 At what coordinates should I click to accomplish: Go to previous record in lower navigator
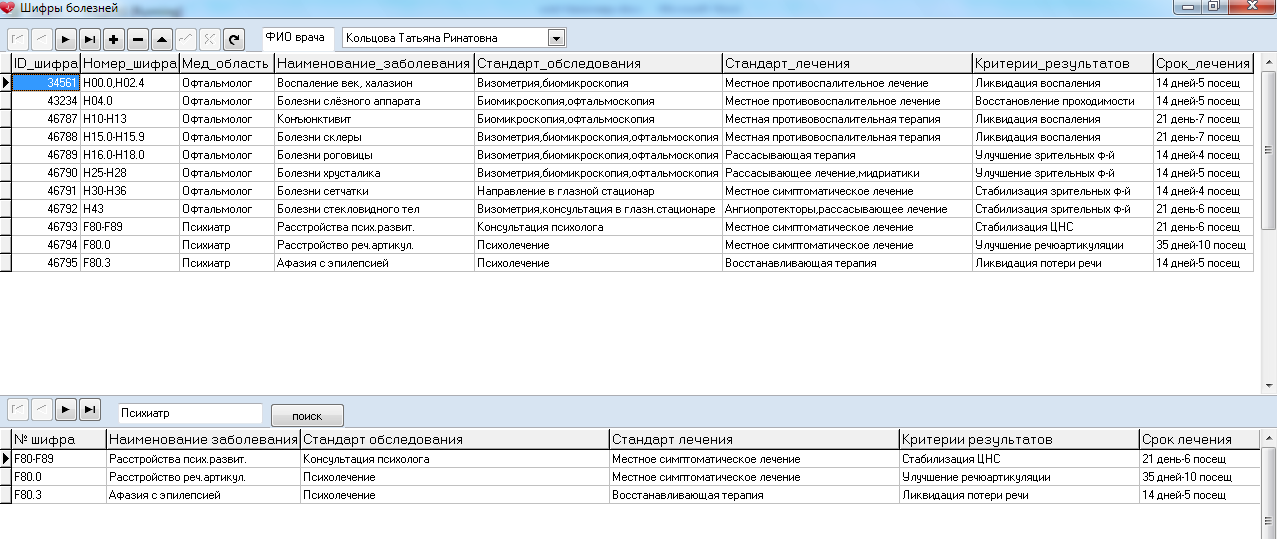[x=42, y=409]
